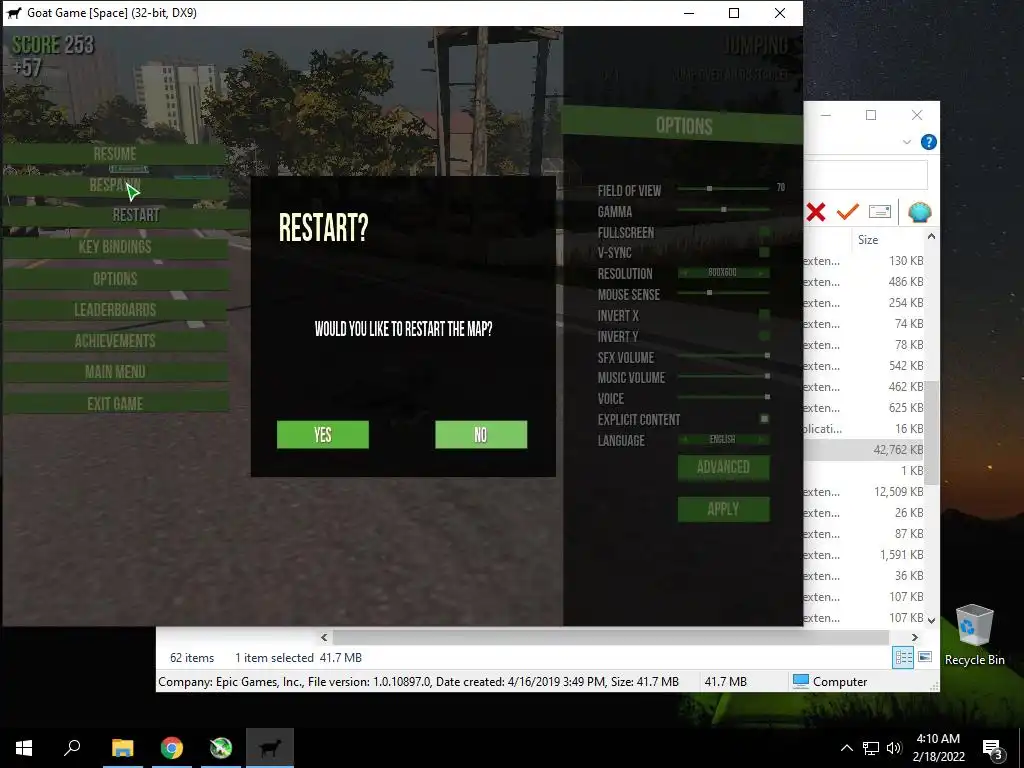Open File Explorer from taskbar
Screen dimensions: 1024x768
click(x=122, y=748)
